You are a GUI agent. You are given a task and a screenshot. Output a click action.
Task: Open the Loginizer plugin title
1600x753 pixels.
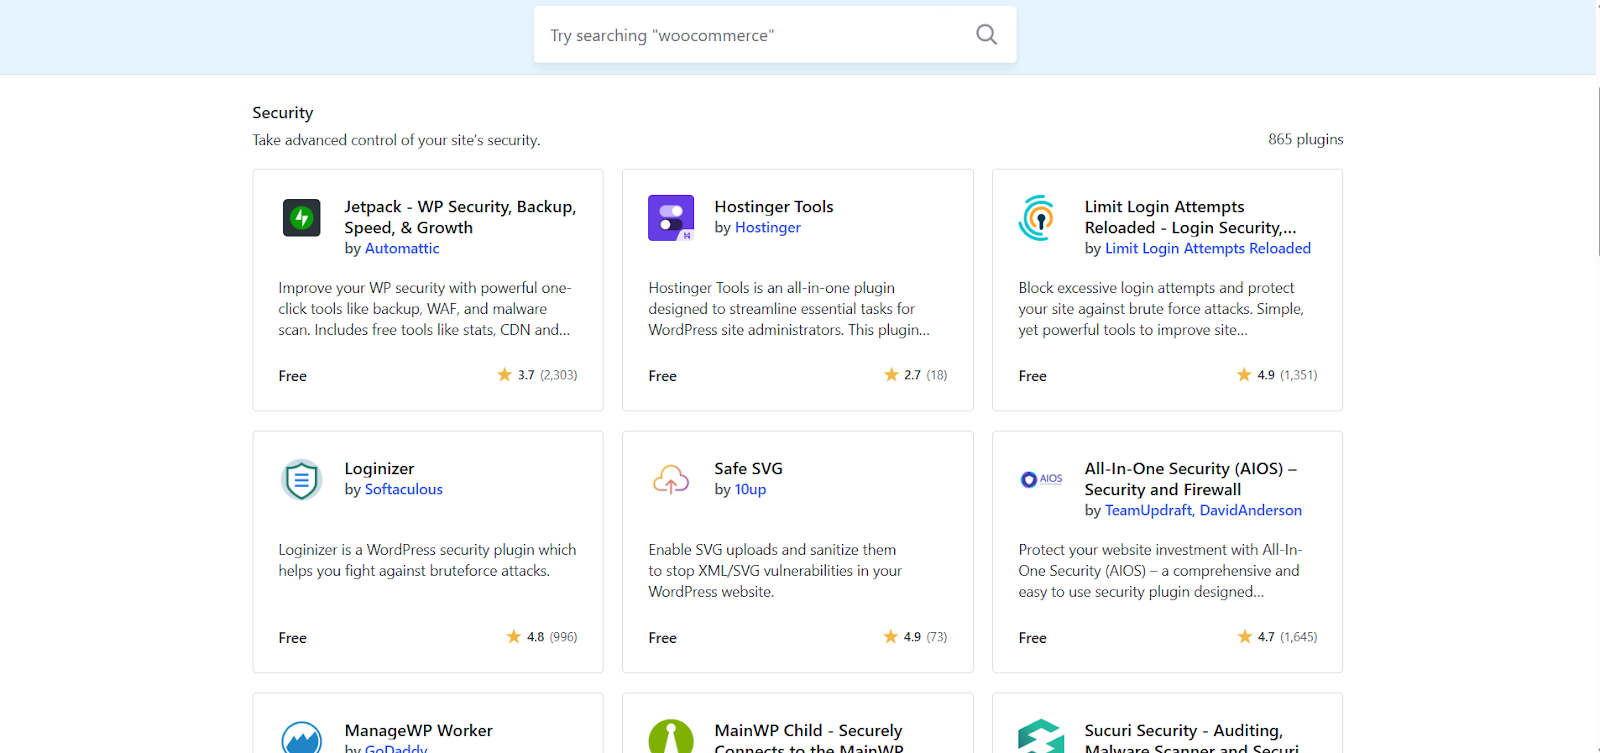click(379, 469)
